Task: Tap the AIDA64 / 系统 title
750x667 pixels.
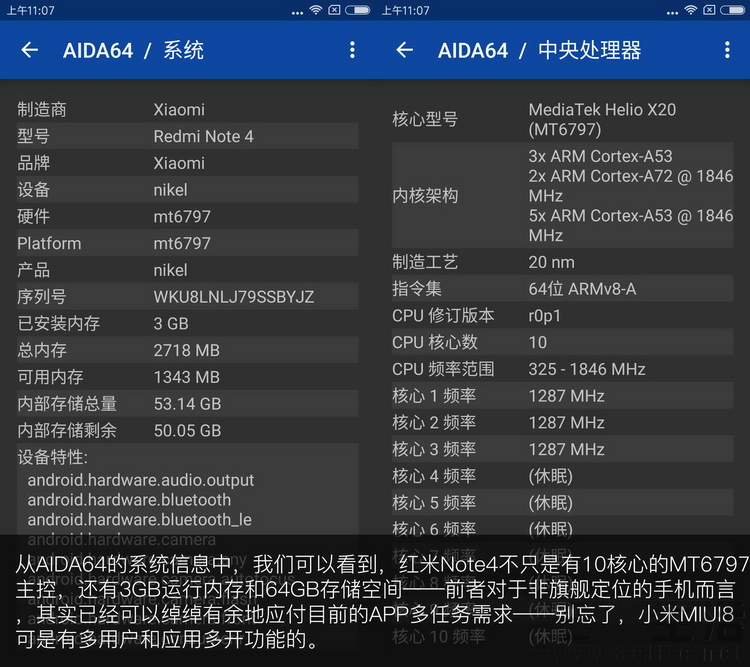Action: click(x=133, y=50)
